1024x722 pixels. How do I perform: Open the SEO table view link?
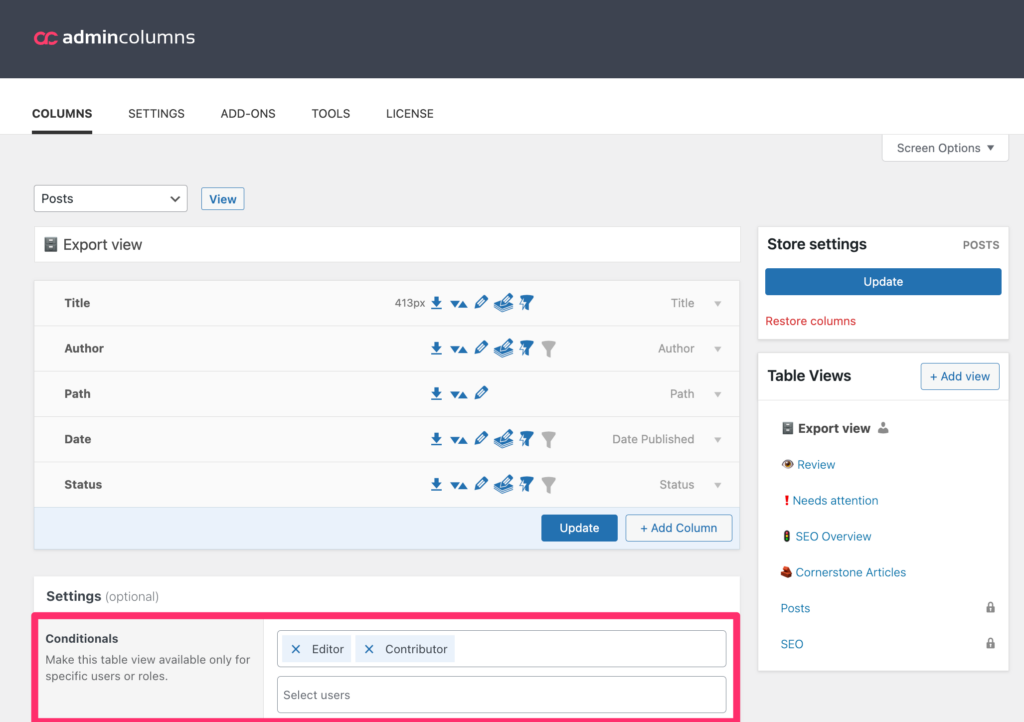(x=792, y=644)
